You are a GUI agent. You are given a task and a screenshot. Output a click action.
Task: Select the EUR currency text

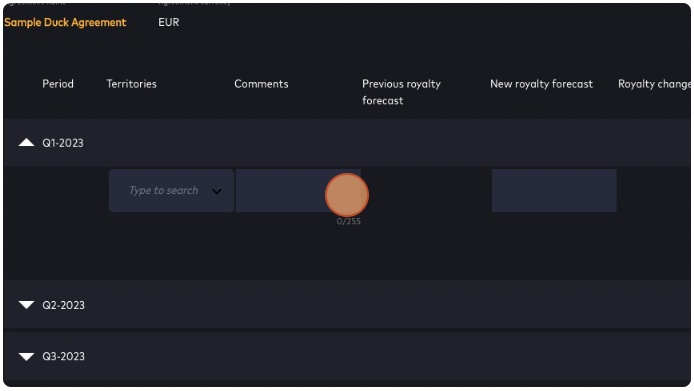click(169, 22)
